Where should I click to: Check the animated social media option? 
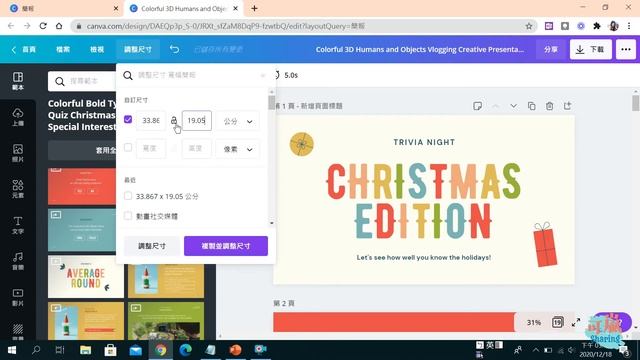(128, 216)
